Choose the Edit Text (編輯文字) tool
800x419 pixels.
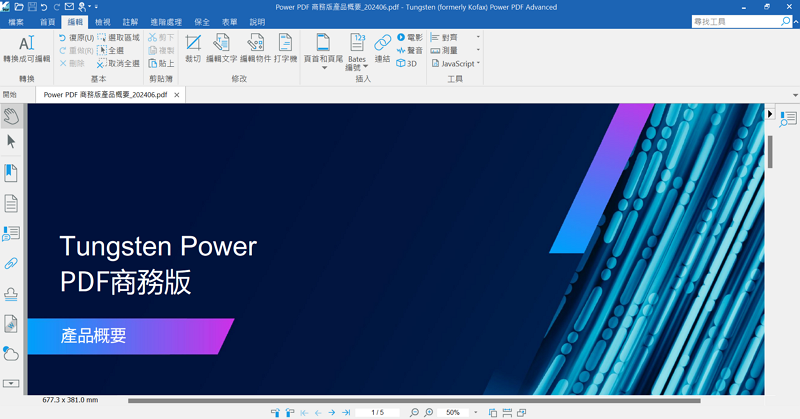coord(221,48)
